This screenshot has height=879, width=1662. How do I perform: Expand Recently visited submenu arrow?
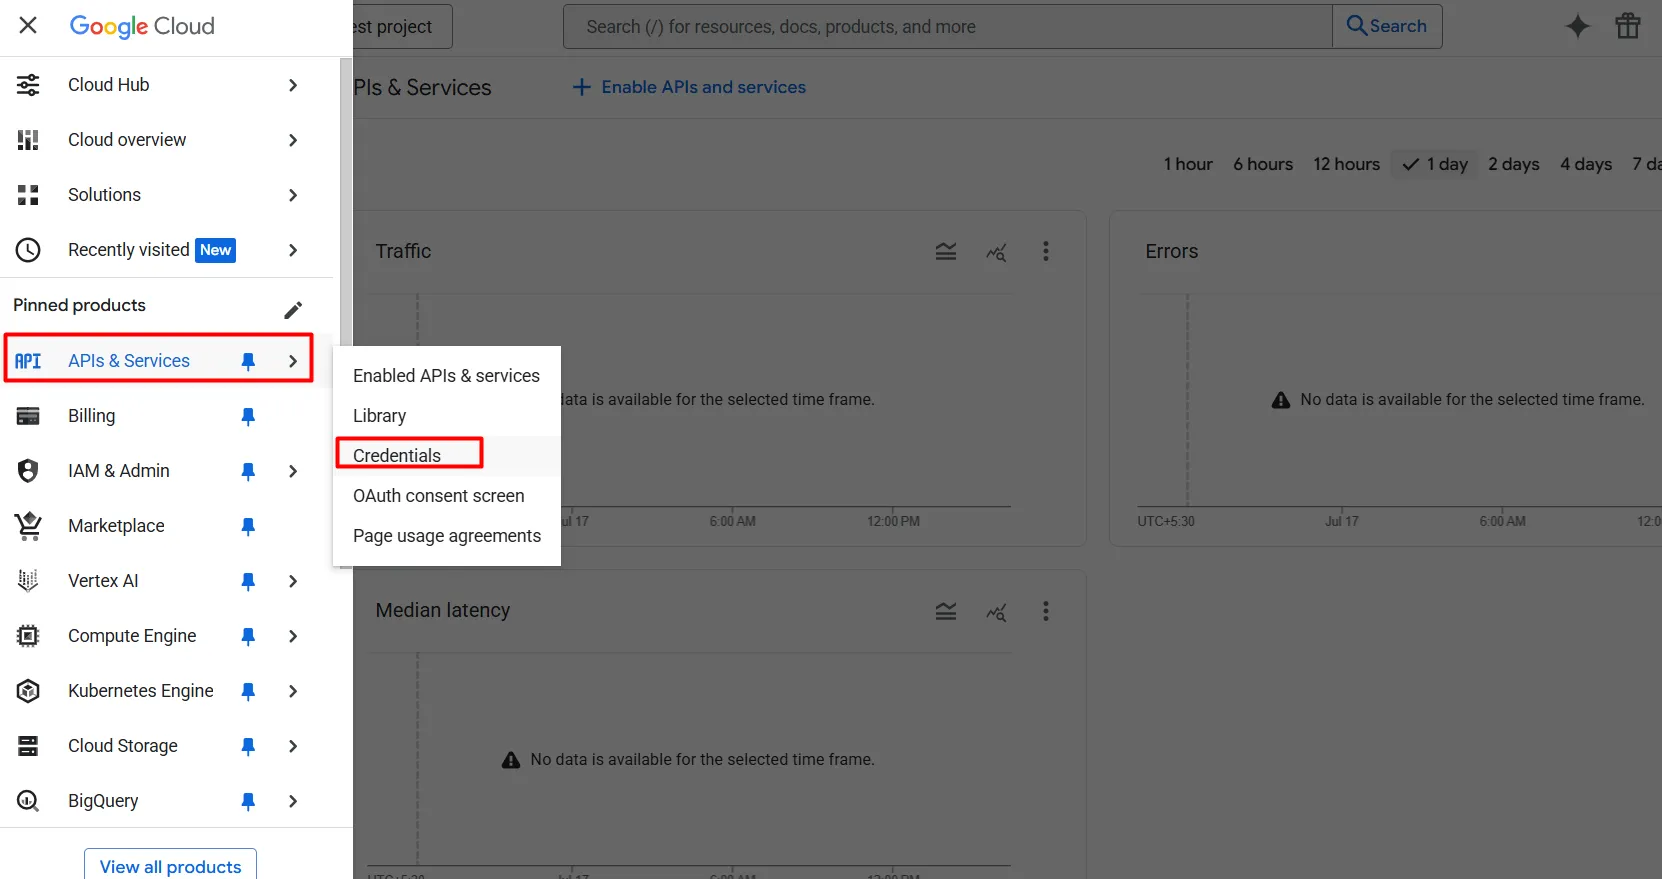293,250
